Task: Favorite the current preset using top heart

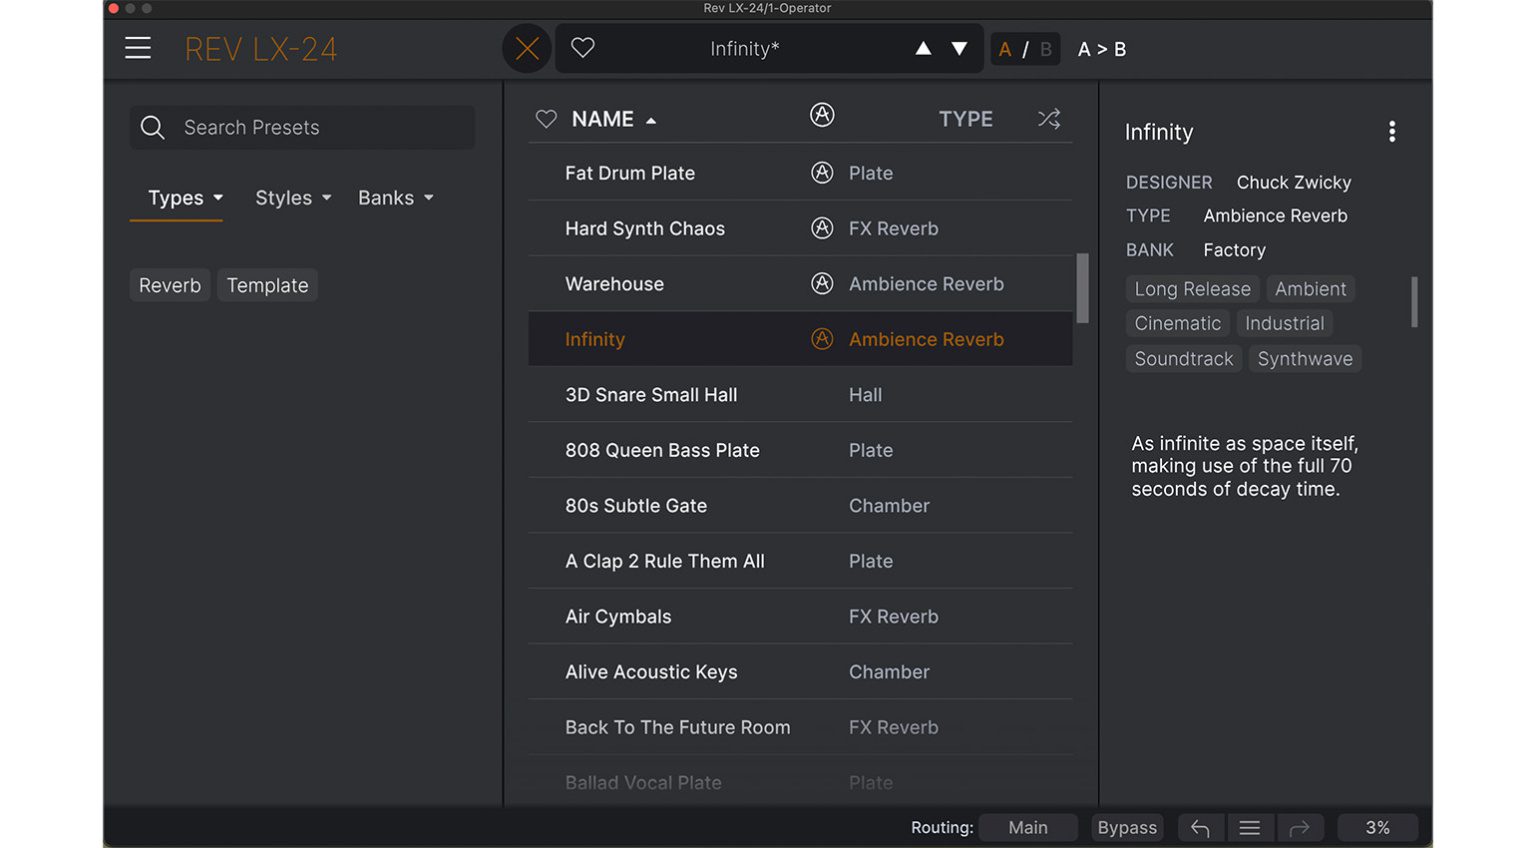Action: [x=583, y=48]
